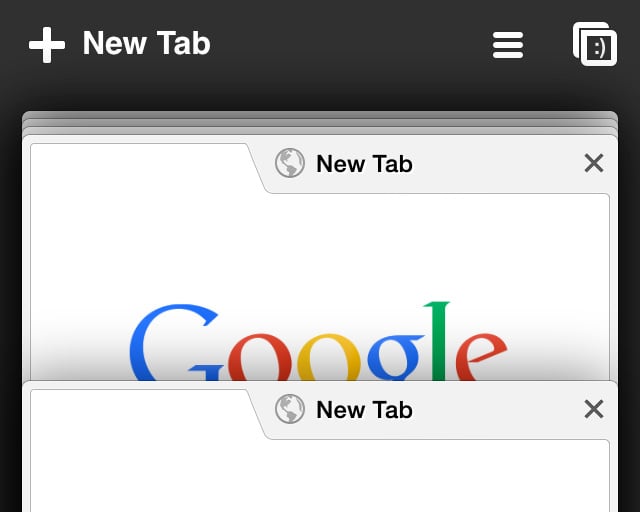This screenshot has height=512, width=640.
Task: Open the Google page thumbnail
Action: [x=320, y=286]
